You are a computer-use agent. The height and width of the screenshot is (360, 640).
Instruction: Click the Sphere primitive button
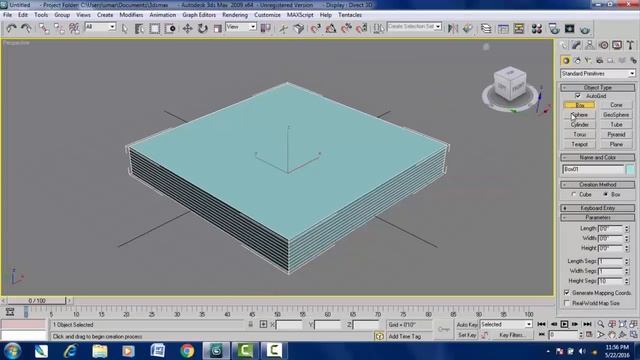[x=579, y=115]
